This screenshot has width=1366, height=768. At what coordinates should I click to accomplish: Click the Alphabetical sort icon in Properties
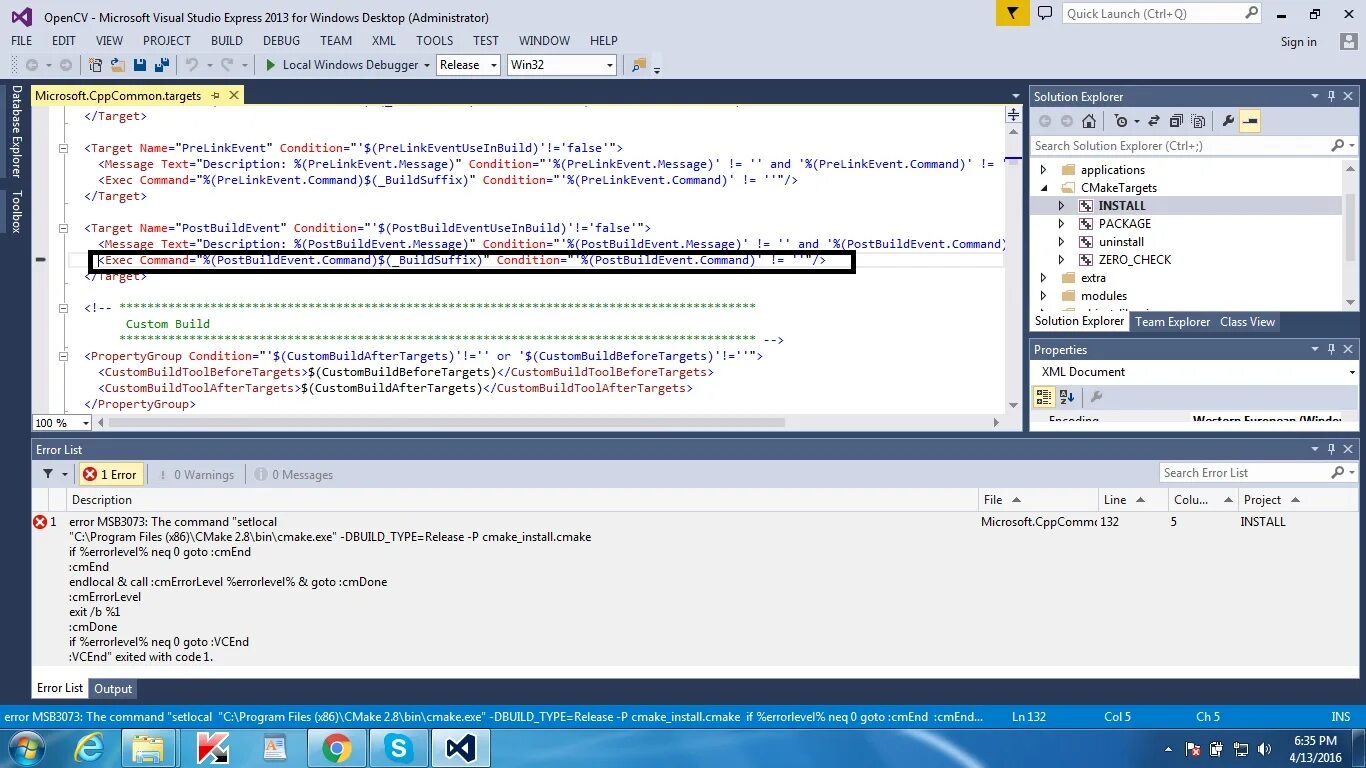click(1066, 397)
